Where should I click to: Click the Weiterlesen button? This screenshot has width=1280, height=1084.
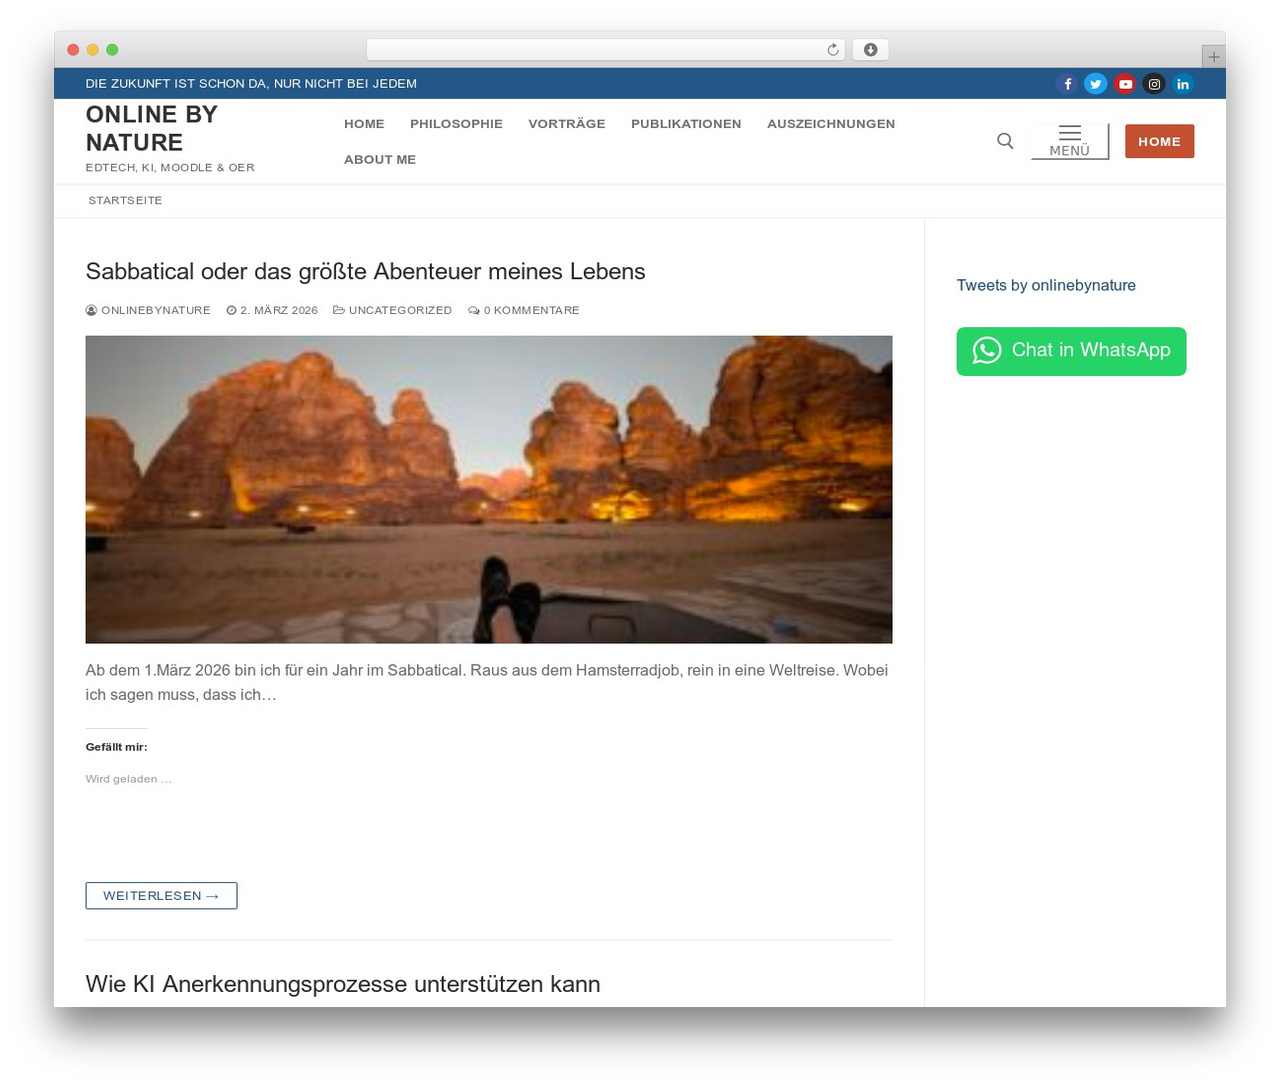161,896
